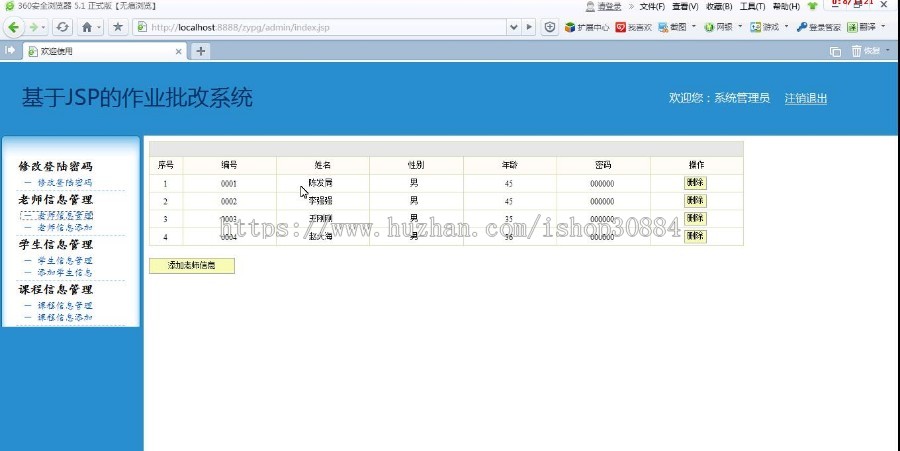Expand the 恢复 dropdown arrow

click(x=887, y=50)
